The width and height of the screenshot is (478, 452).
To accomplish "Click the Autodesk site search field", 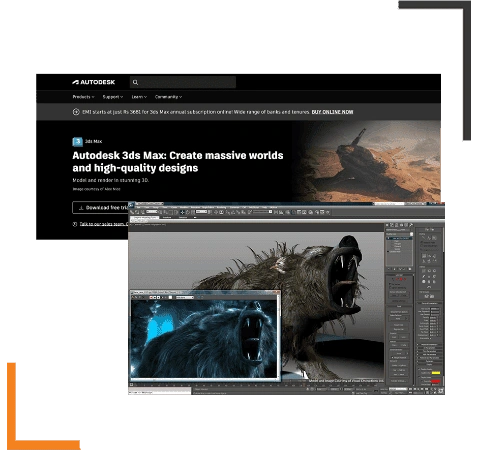I will point(183,82).
